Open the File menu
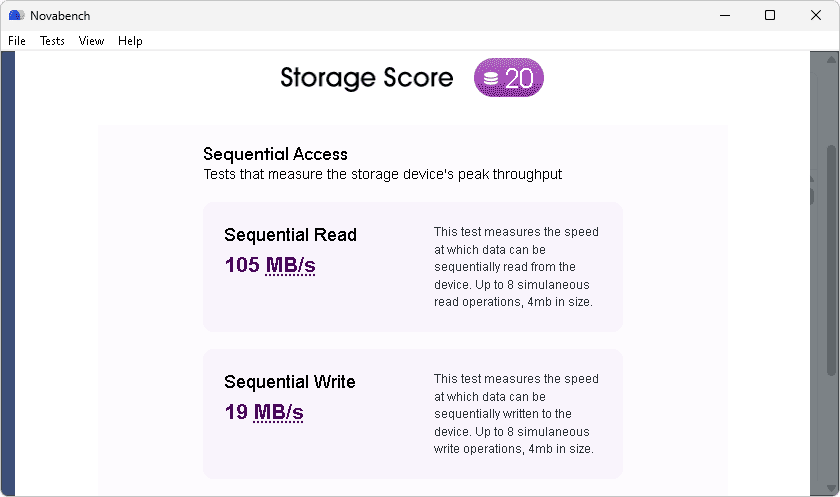Screen dimensions: 840x497 click(x=17, y=41)
